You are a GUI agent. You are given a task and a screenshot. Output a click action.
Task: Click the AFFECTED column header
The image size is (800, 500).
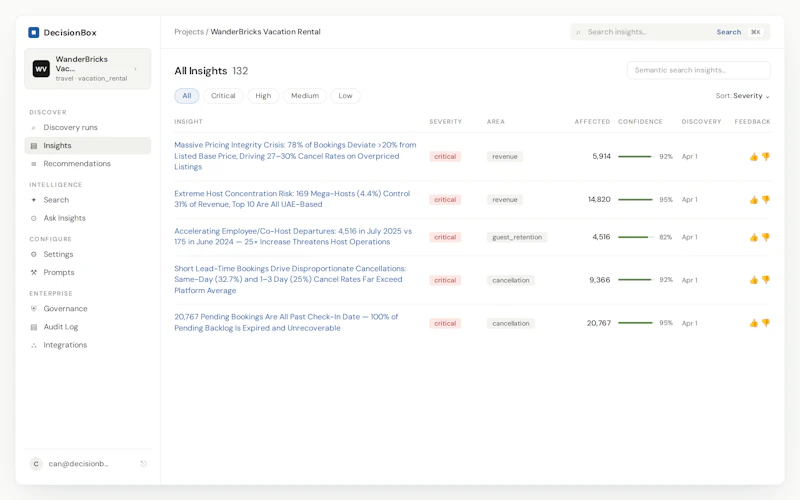tap(592, 122)
